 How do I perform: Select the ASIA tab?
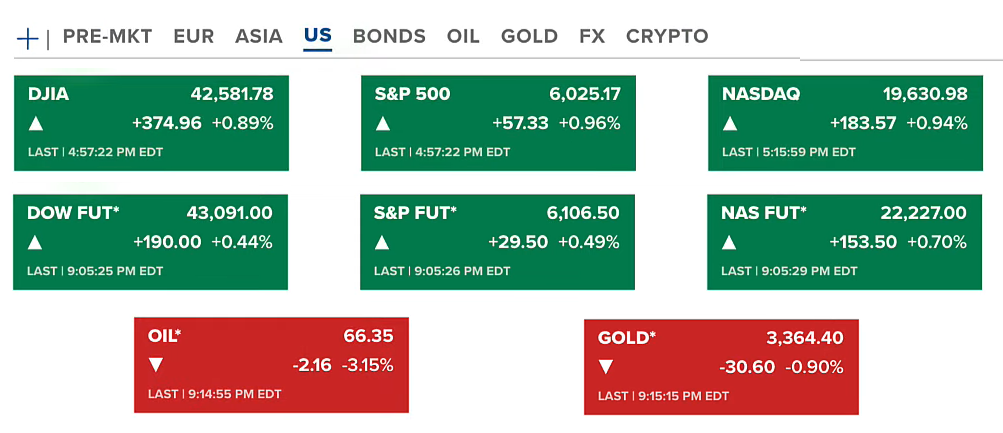coord(259,37)
